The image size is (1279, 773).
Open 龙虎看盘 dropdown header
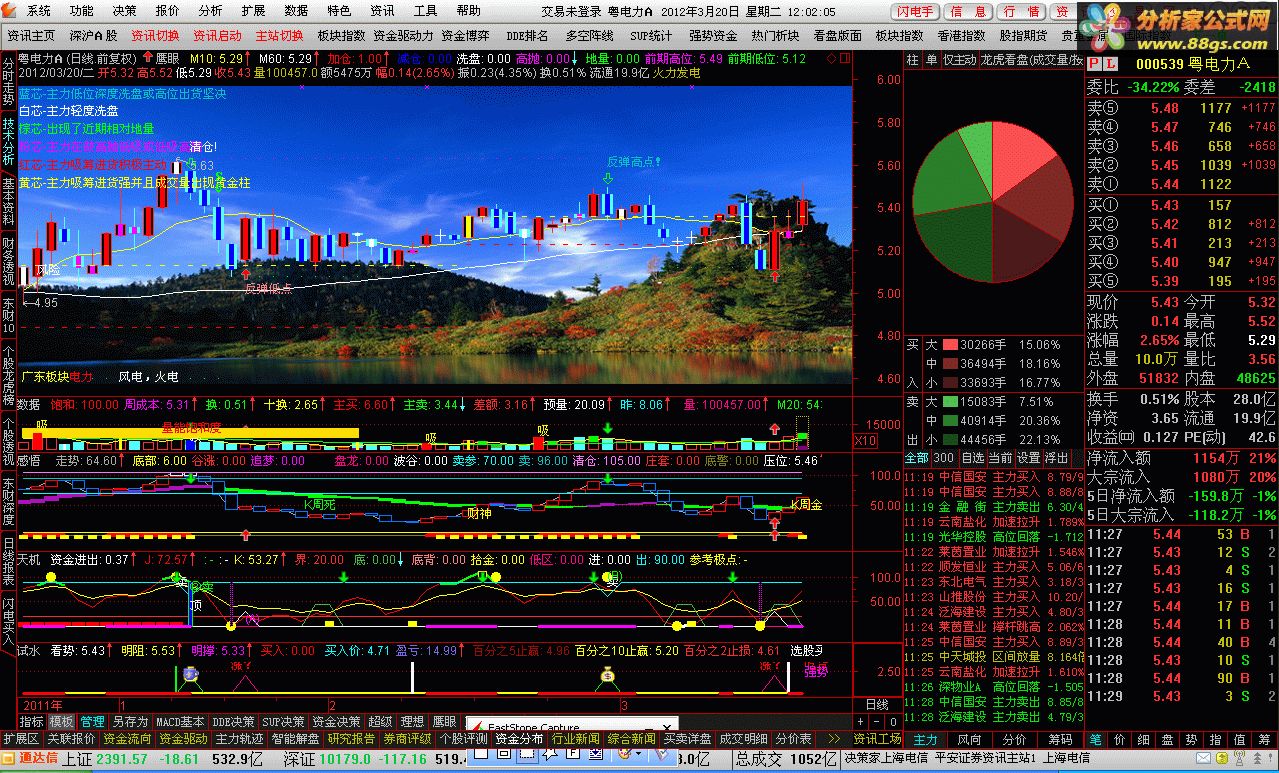[x=1031, y=60]
